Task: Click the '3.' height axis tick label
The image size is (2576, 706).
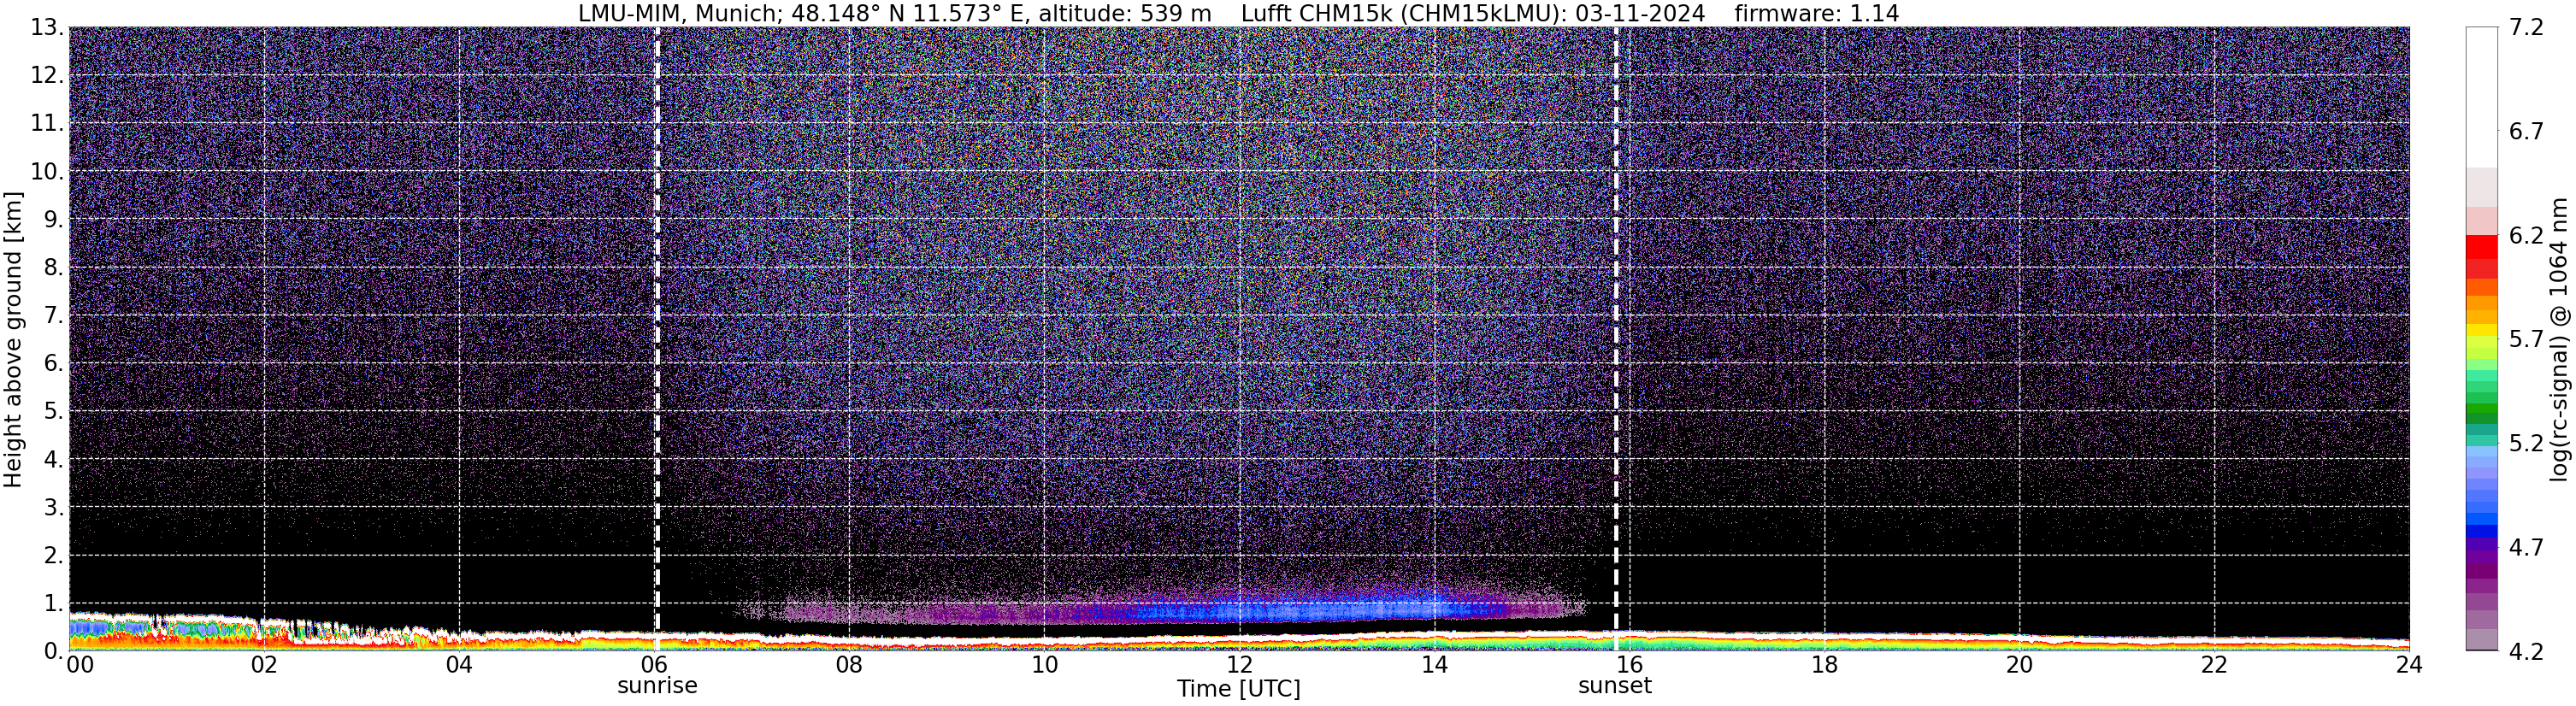Action: (x=54, y=507)
